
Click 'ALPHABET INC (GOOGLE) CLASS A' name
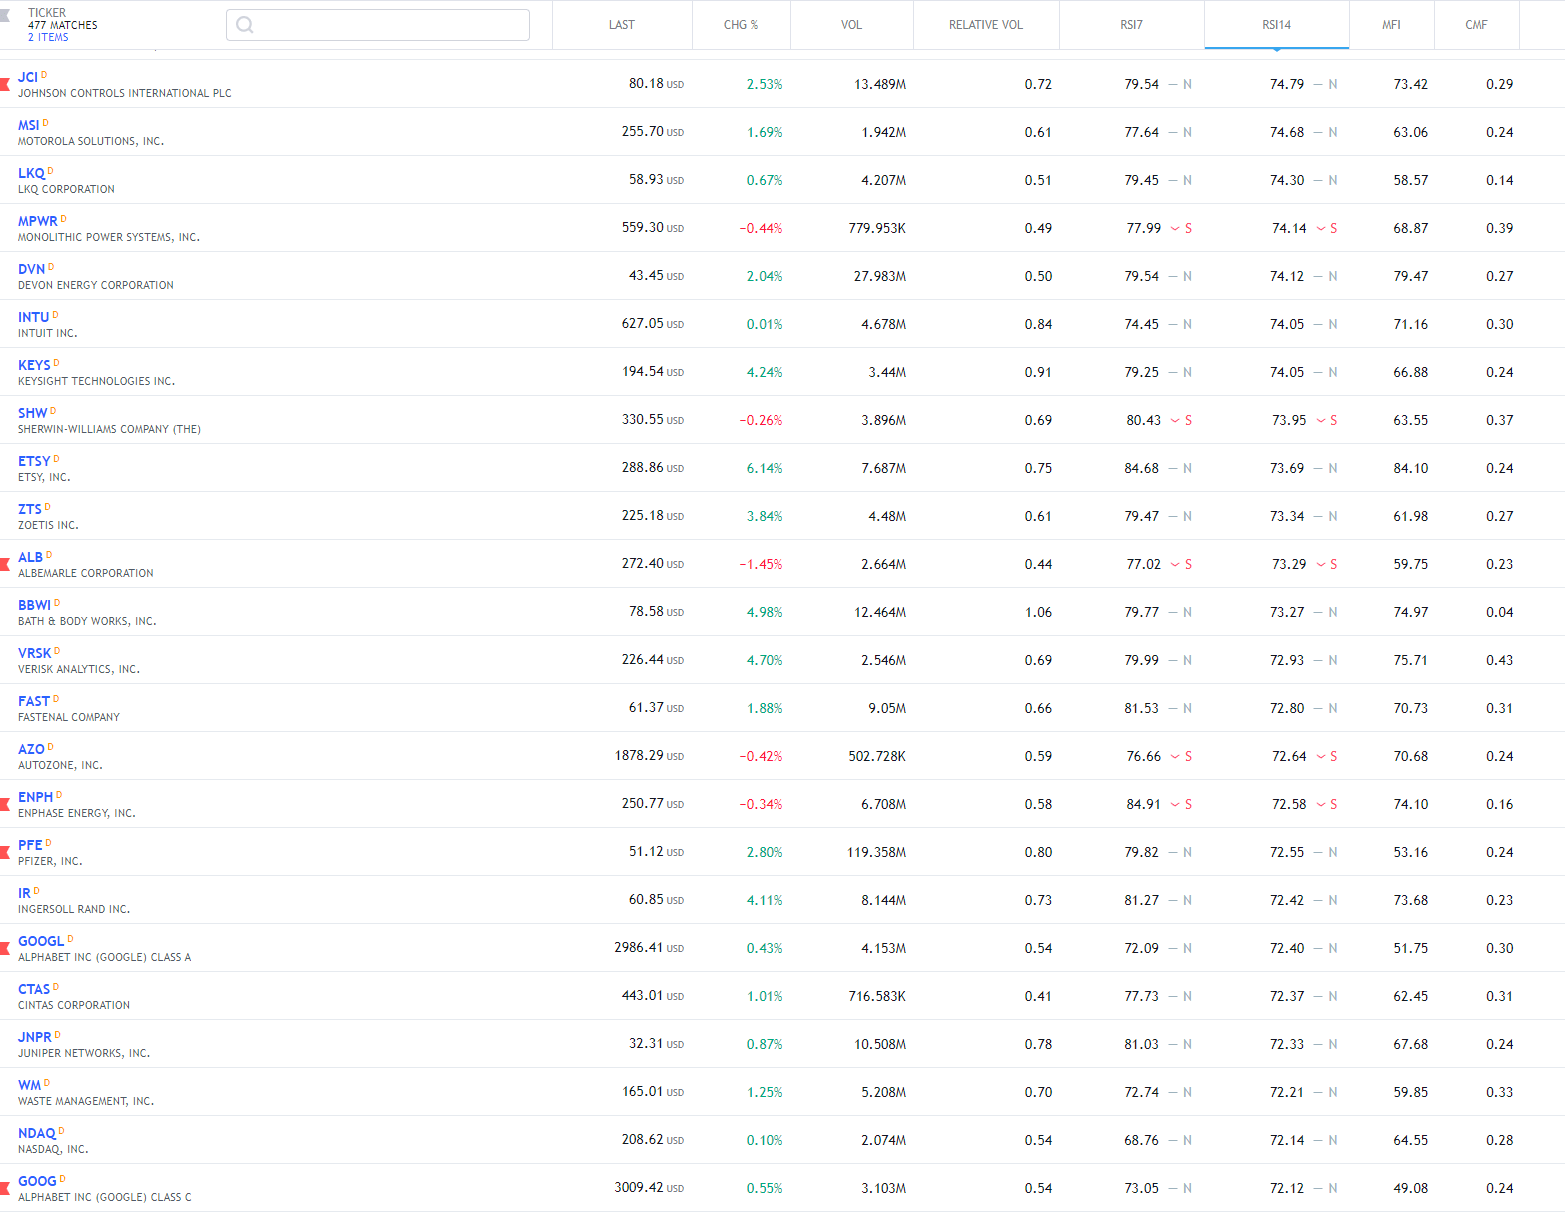104,958
